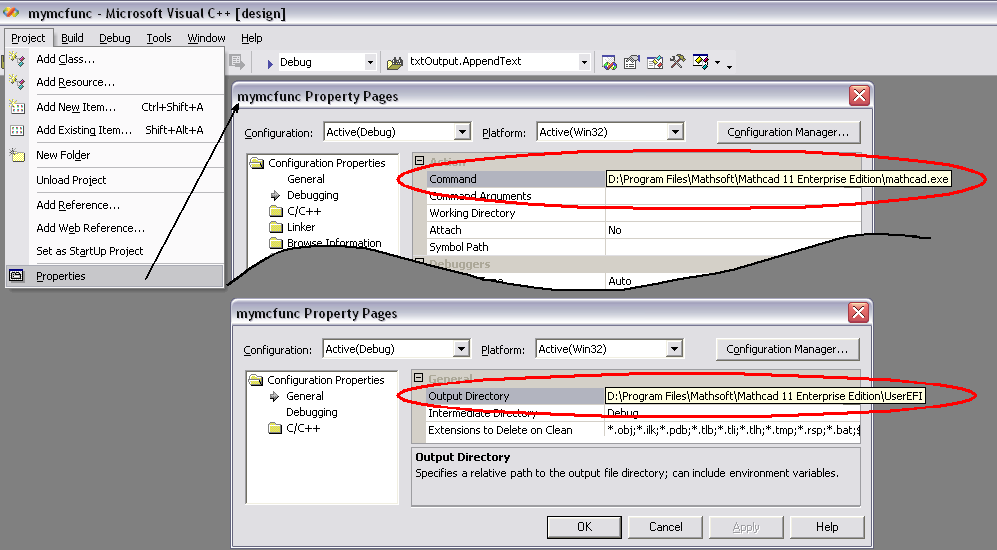997x550 pixels.
Task: Select Browse Information in upper tree
Action: coord(334,243)
